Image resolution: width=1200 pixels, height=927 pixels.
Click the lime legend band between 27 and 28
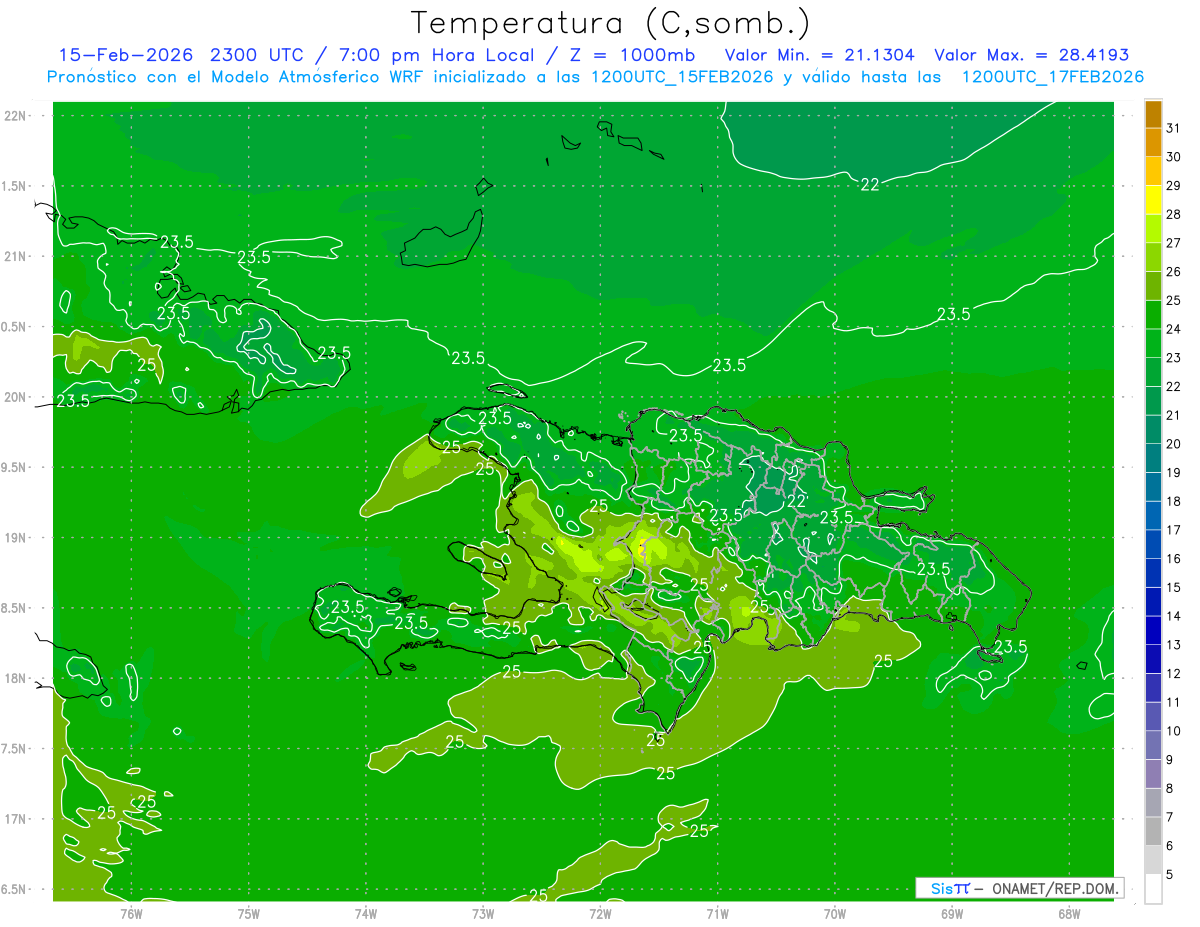coord(1153,229)
